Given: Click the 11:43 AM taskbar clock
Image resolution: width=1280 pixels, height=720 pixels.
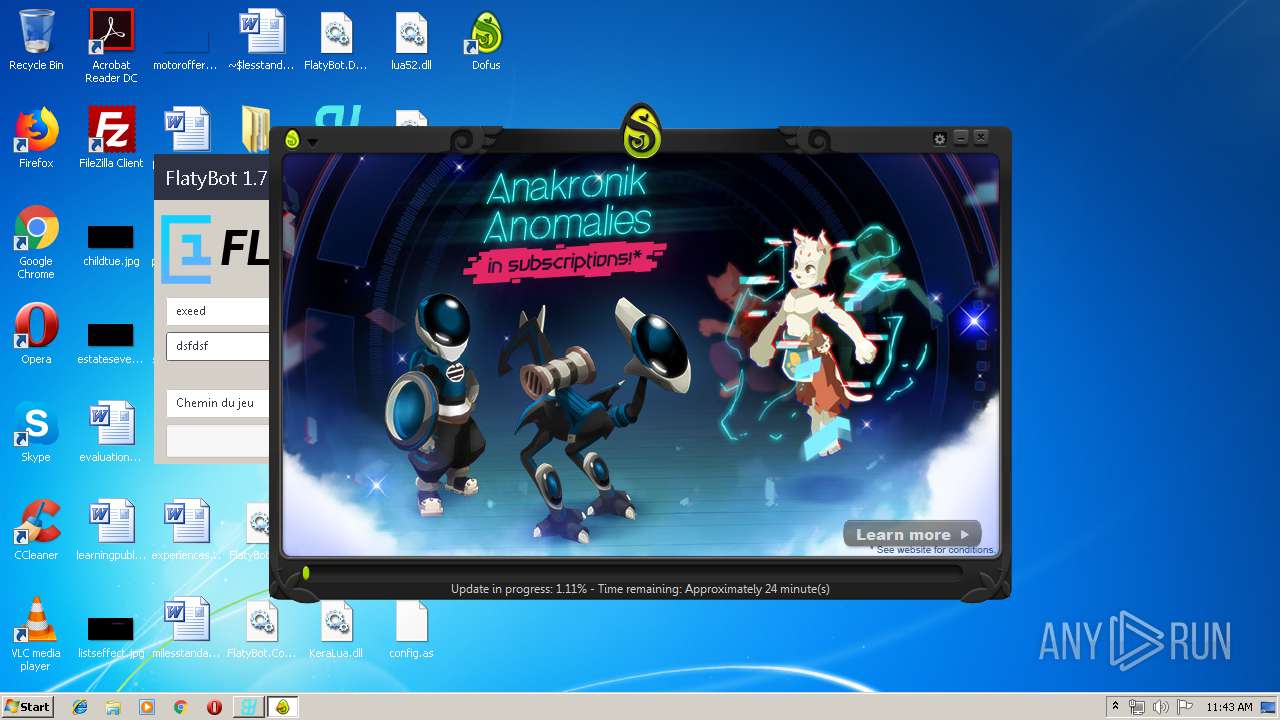Looking at the screenshot, I should tap(1229, 707).
